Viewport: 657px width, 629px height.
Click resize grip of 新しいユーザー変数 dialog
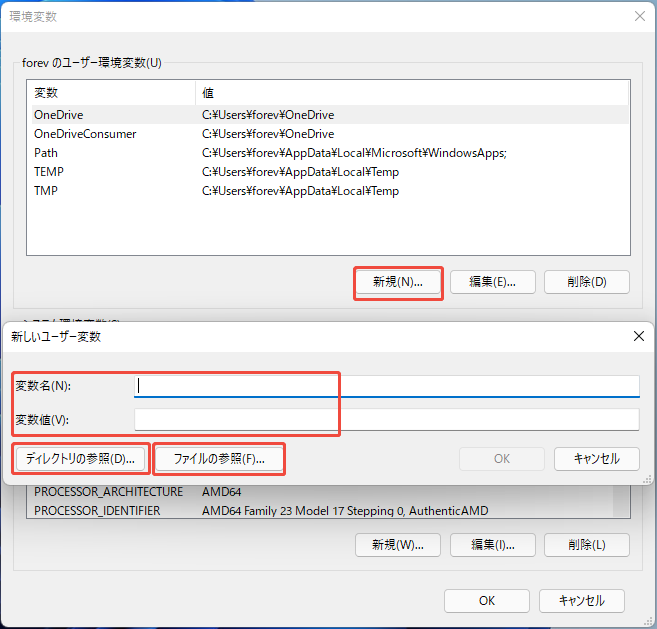click(x=647, y=479)
